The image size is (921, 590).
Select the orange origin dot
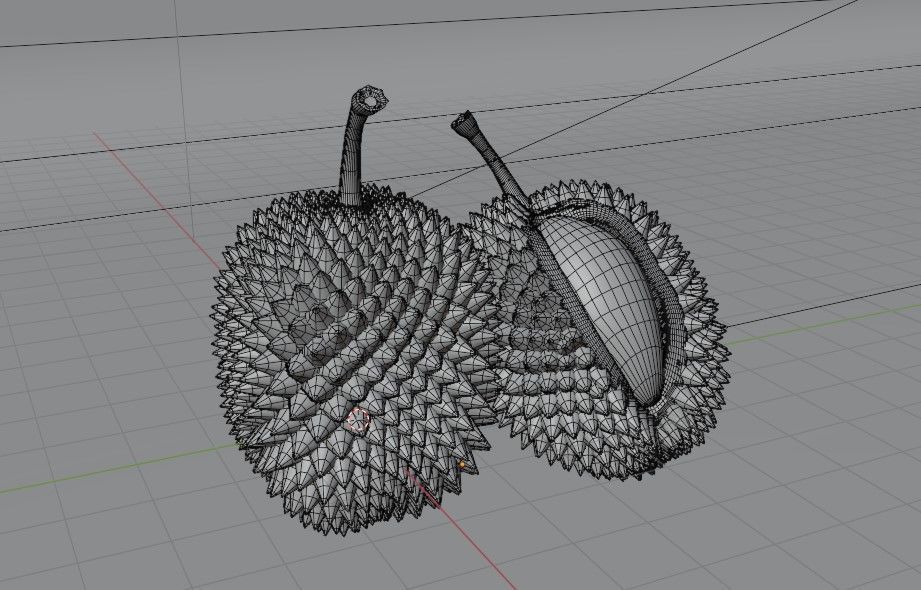point(462,465)
